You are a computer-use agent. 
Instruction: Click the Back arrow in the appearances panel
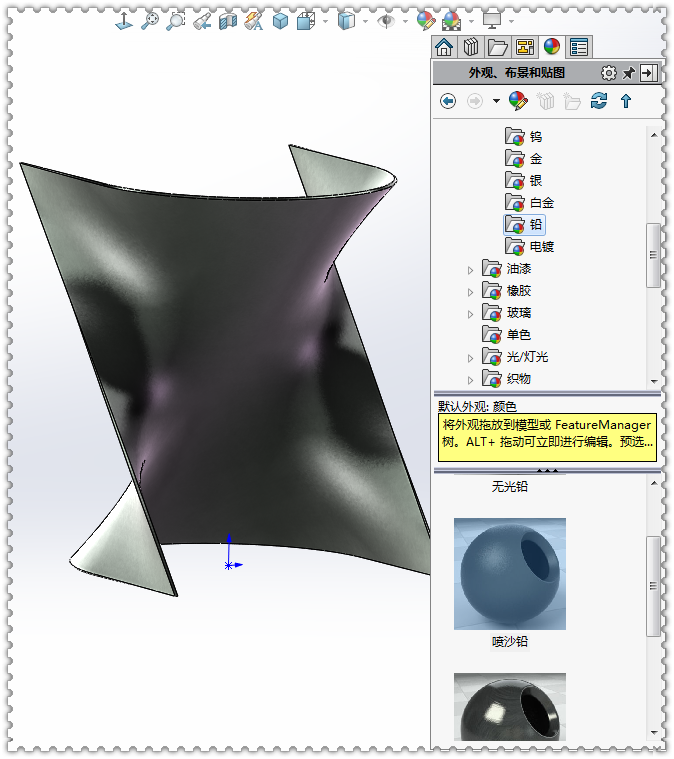(448, 101)
